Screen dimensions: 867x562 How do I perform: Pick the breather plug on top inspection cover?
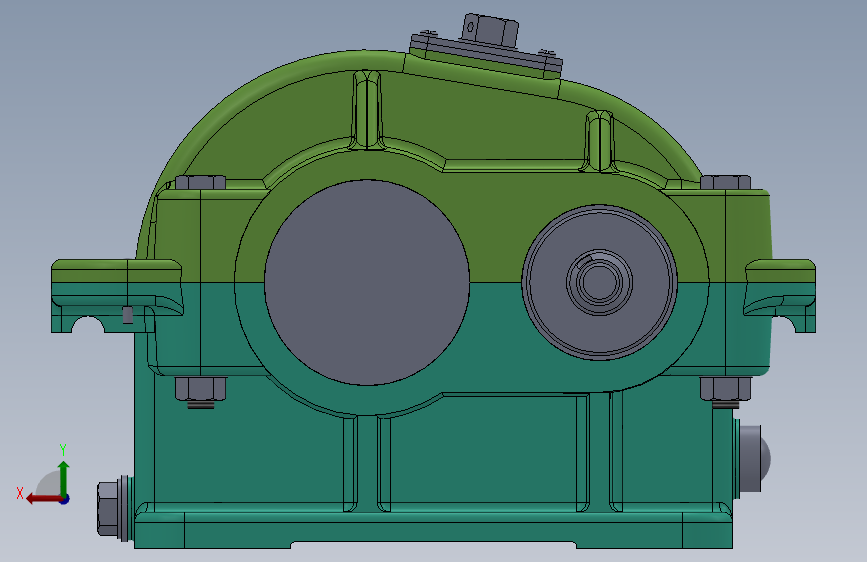coord(490,30)
